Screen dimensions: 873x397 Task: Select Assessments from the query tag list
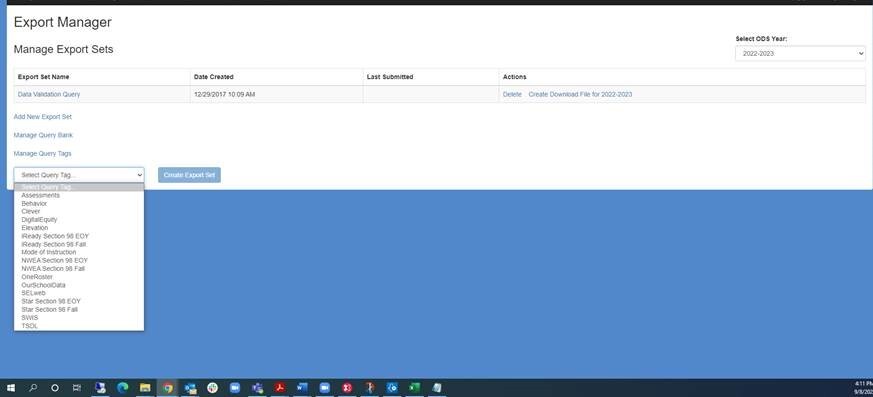(x=79, y=195)
